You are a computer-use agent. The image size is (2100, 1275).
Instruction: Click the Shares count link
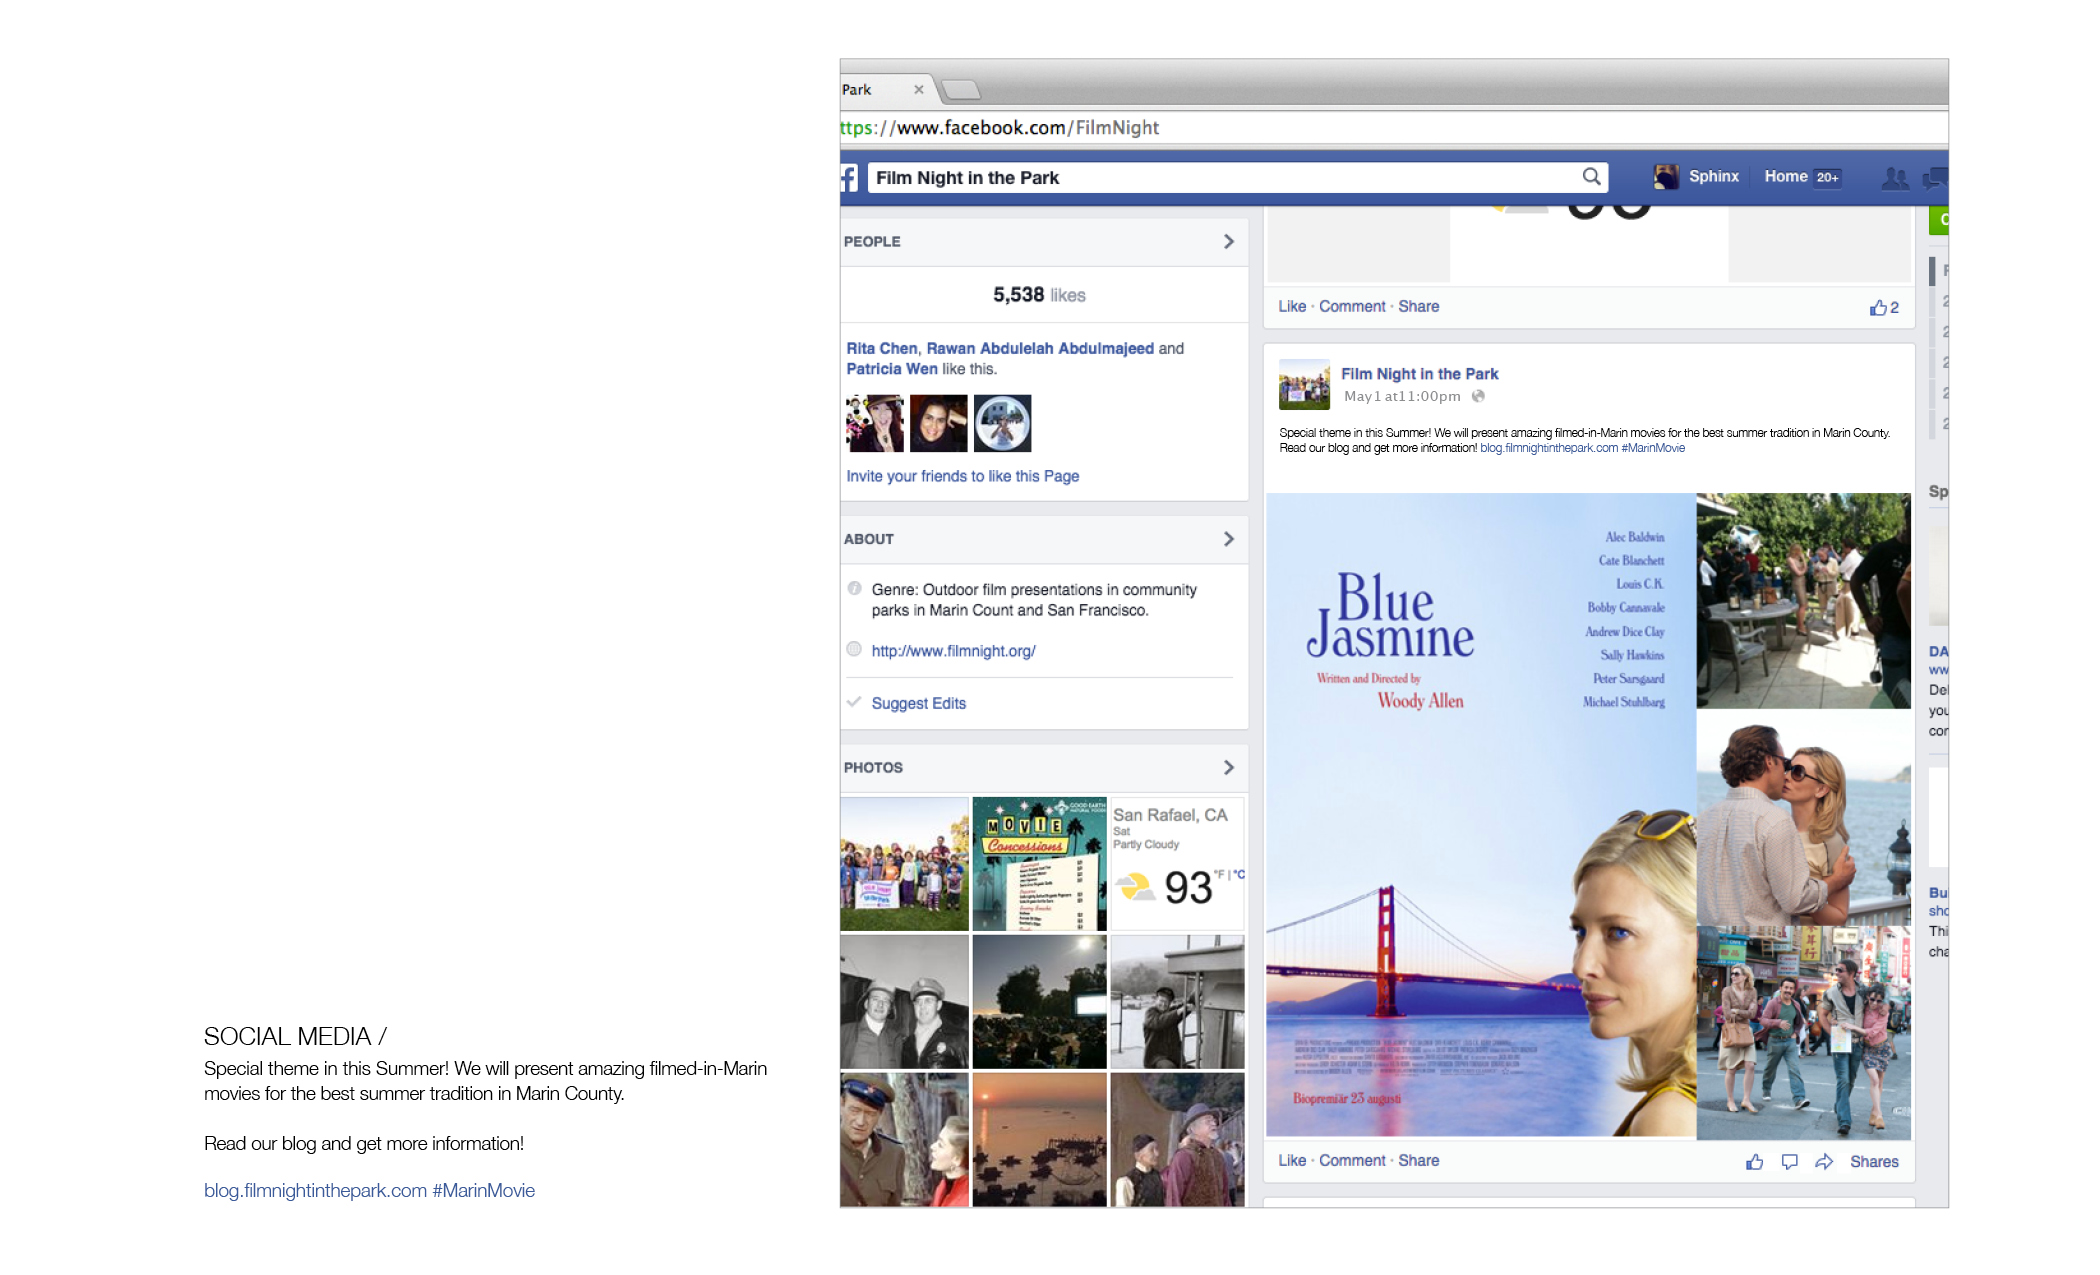1873,1161
